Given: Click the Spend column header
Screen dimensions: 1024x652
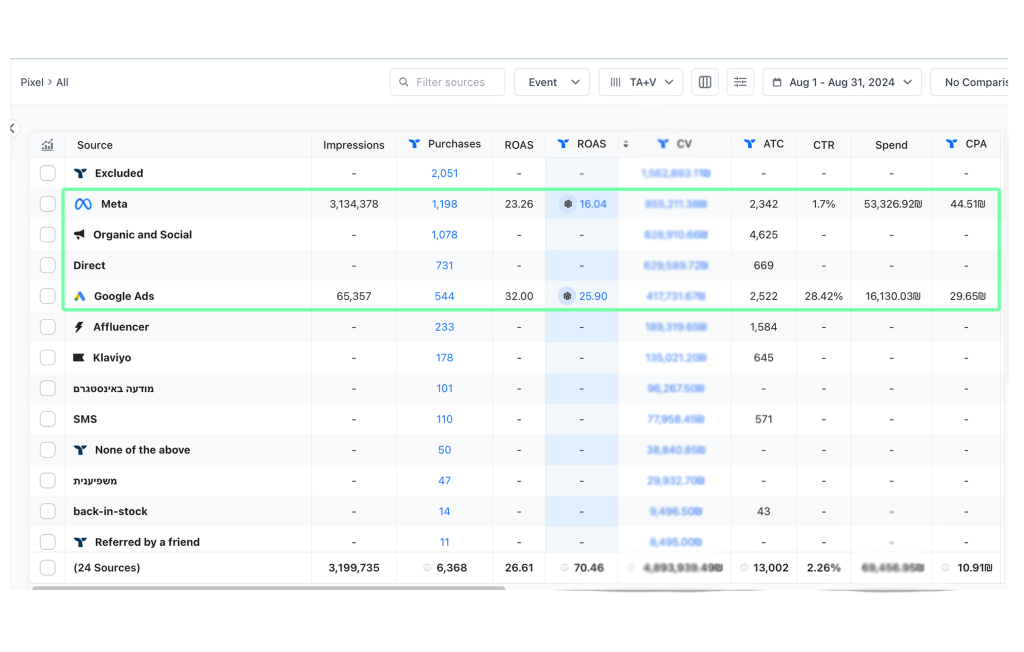Looking at the screenshot, I should pyautogui.click(x=891, y=145).
